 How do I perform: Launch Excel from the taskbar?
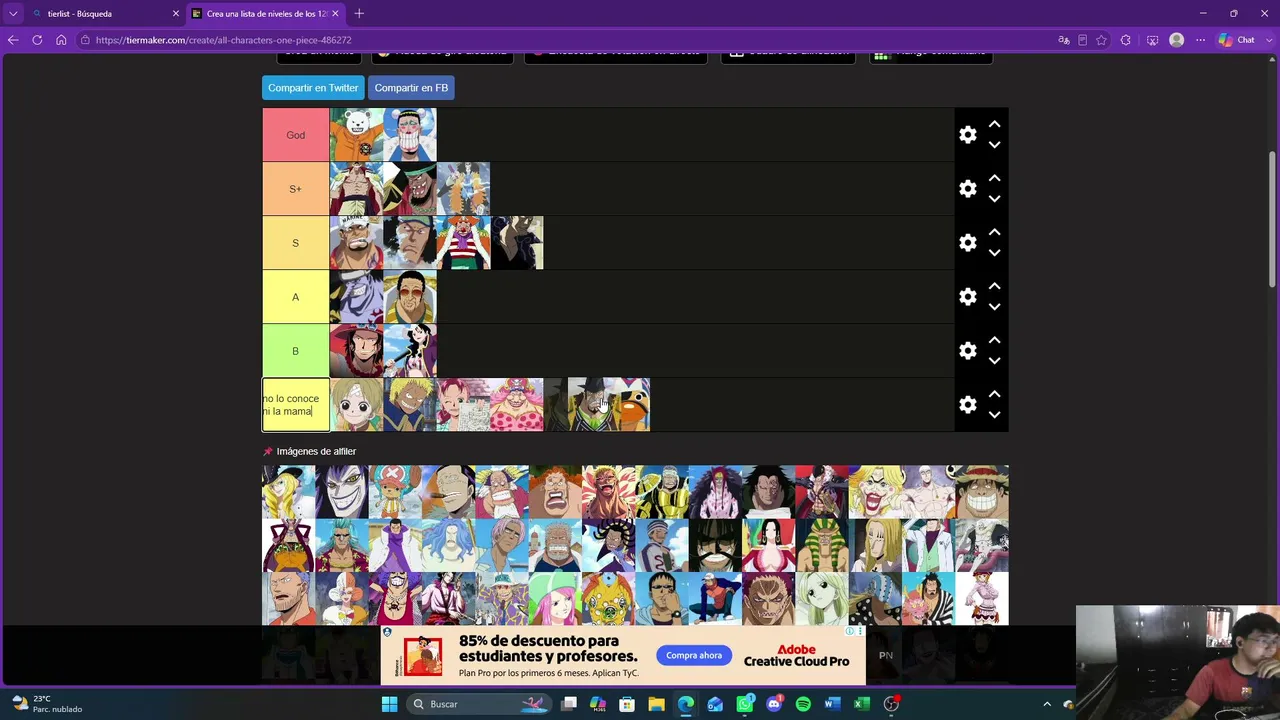tap(861, 704)
